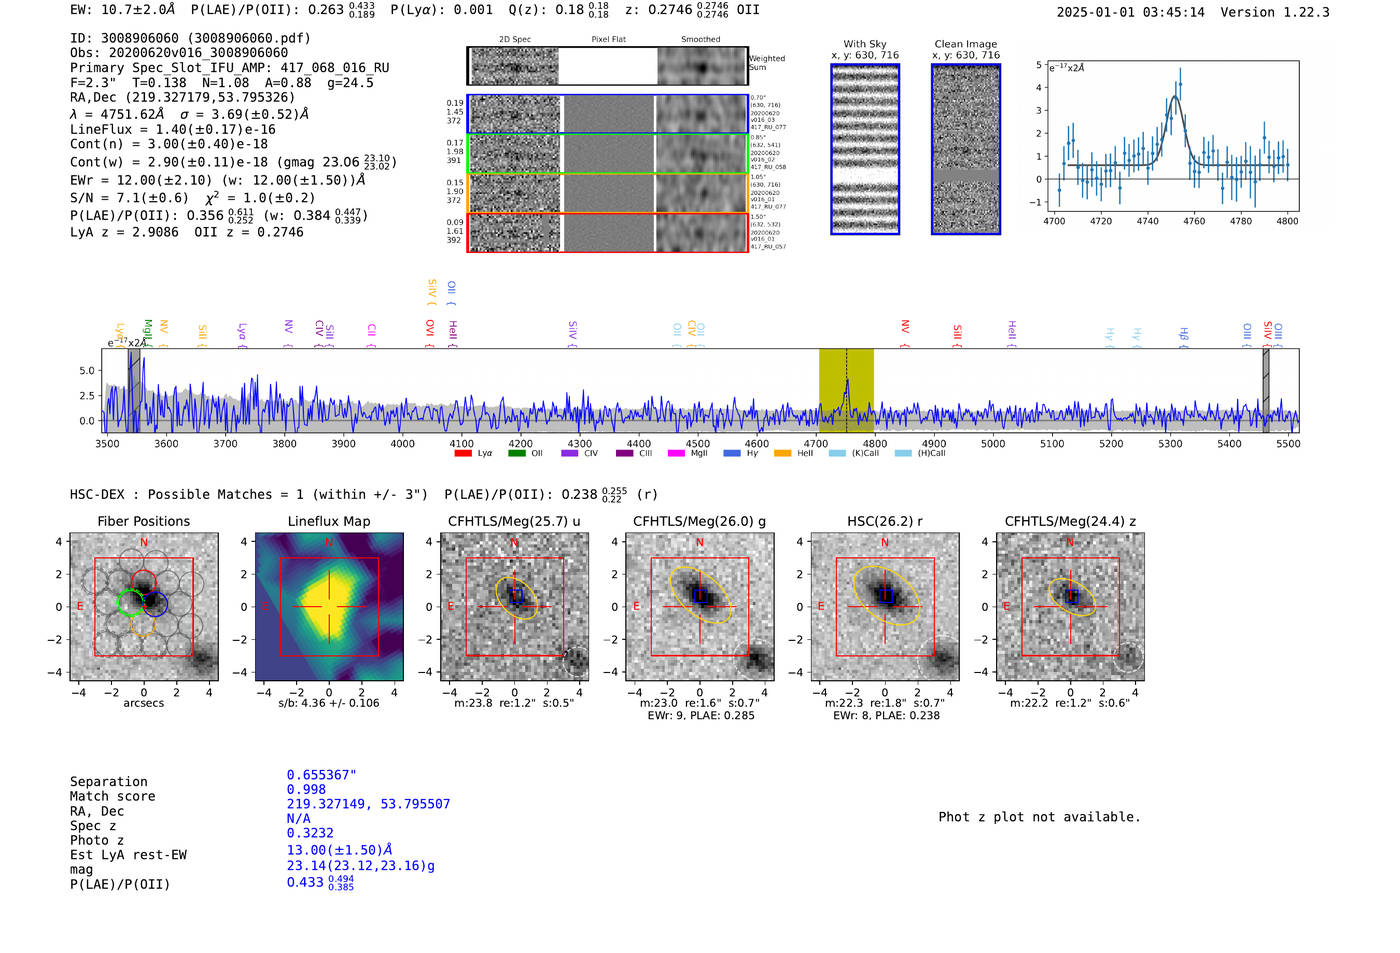
Task: Click the red fiber circle in Fiber Positions
Action: (x=144, y=581)
